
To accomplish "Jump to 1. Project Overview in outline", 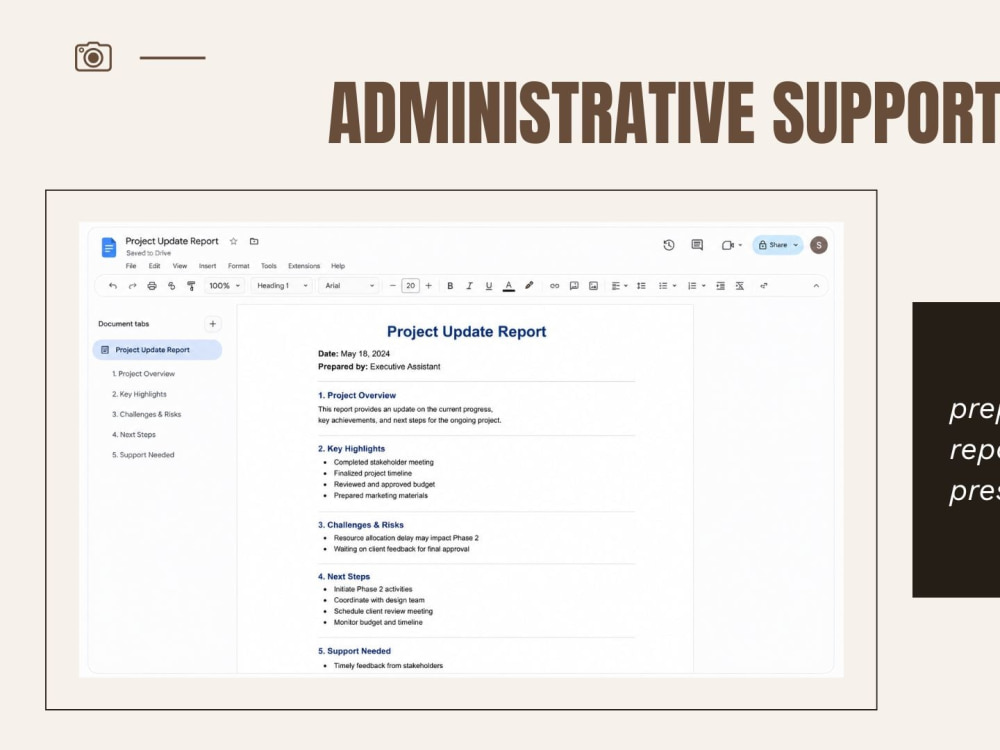I will pos(143,374).
